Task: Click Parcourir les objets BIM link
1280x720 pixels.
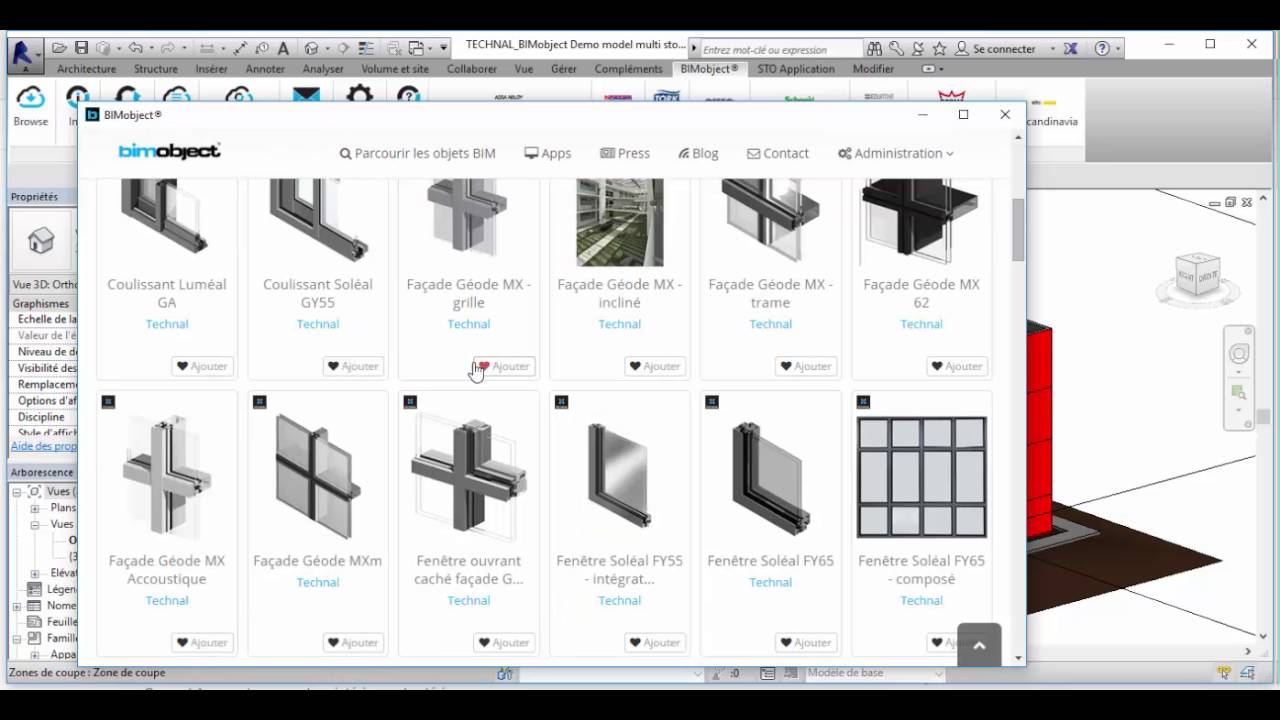Action: click(417, 153)
